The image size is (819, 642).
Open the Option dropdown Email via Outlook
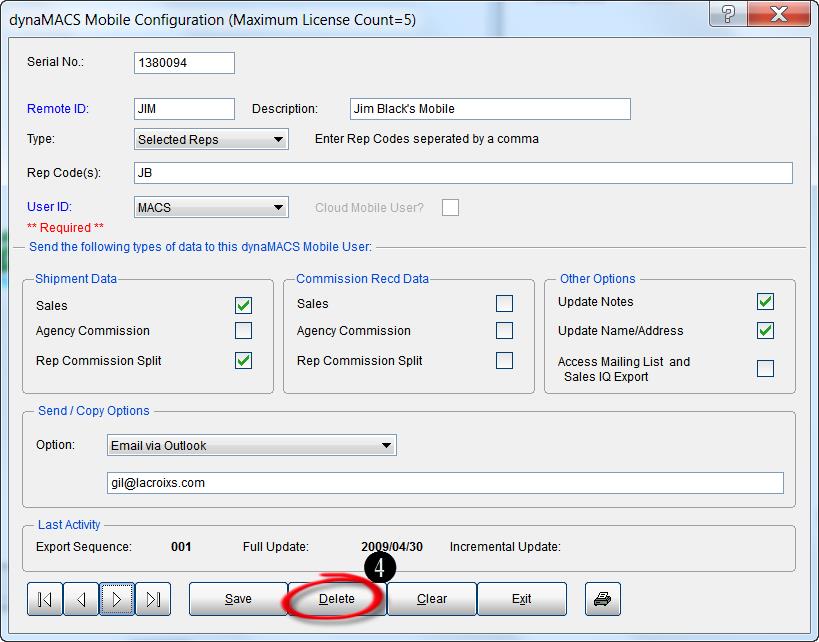pos(252,446)
